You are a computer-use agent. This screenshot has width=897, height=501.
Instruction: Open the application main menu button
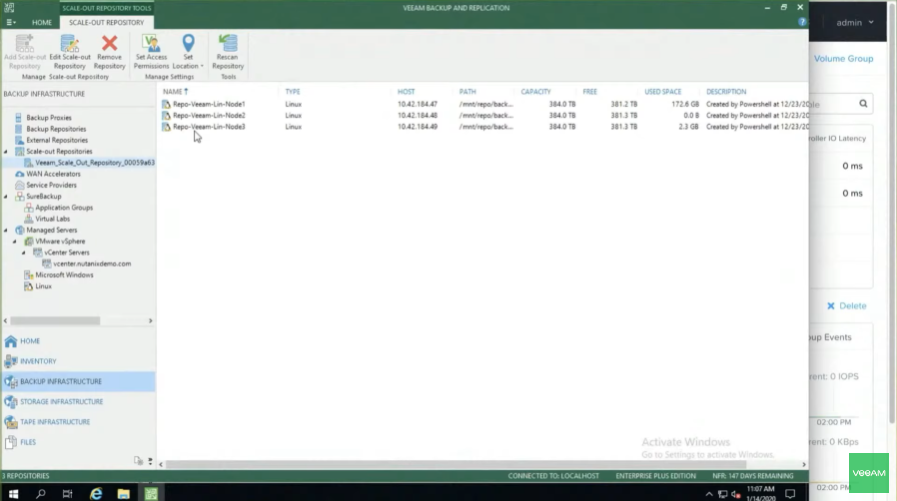point(11,22)
